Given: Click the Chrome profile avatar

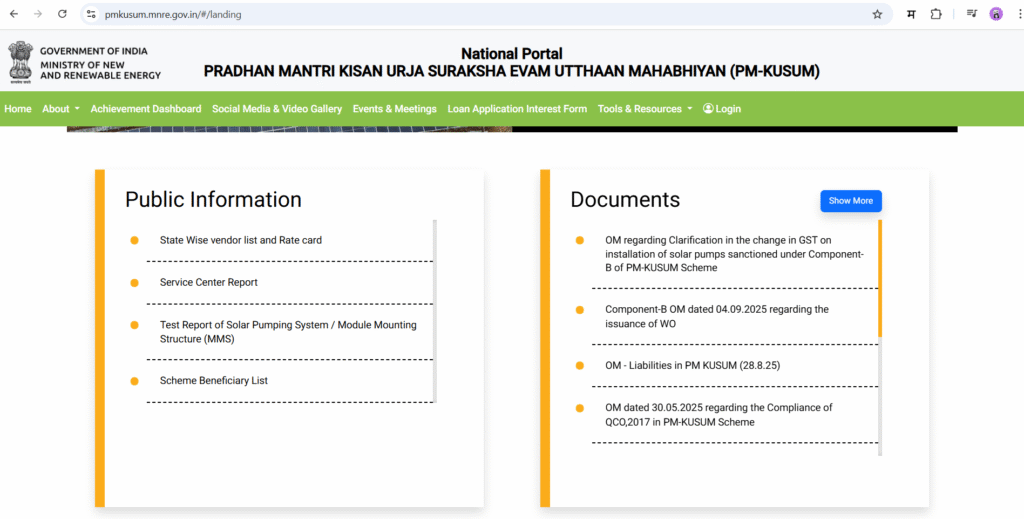Looking at the screenshot, I should (x=996, y=14).
